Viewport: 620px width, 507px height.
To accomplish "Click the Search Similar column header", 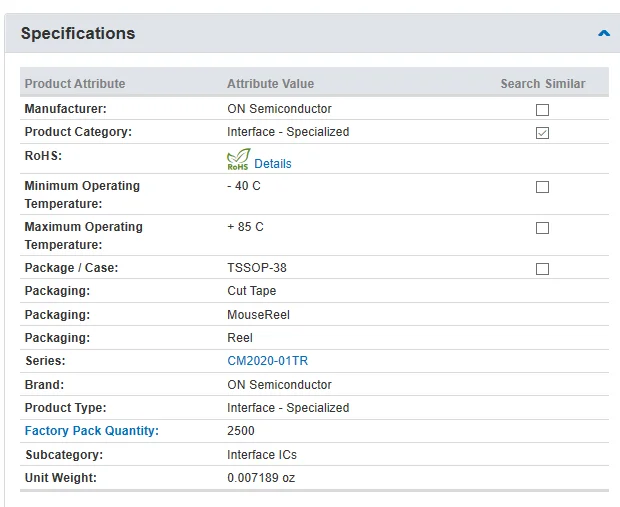I will pos(543,84).
